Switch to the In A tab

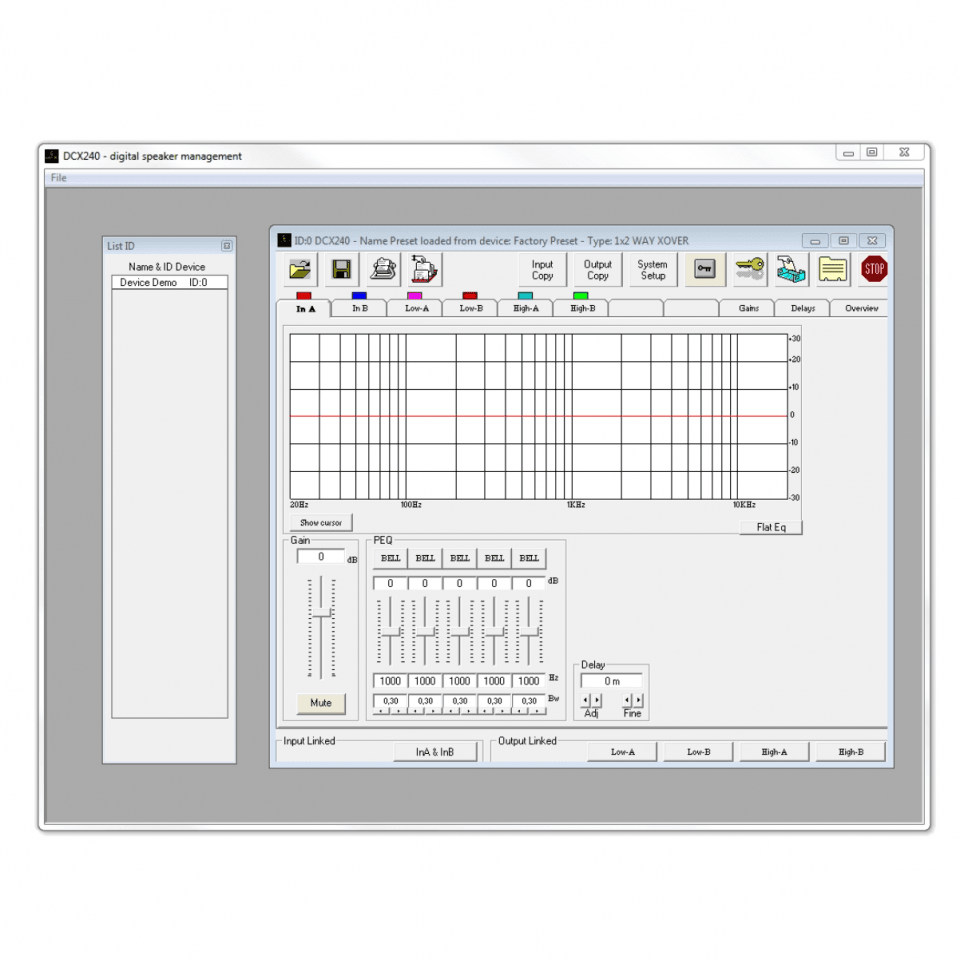click(305, 309)
